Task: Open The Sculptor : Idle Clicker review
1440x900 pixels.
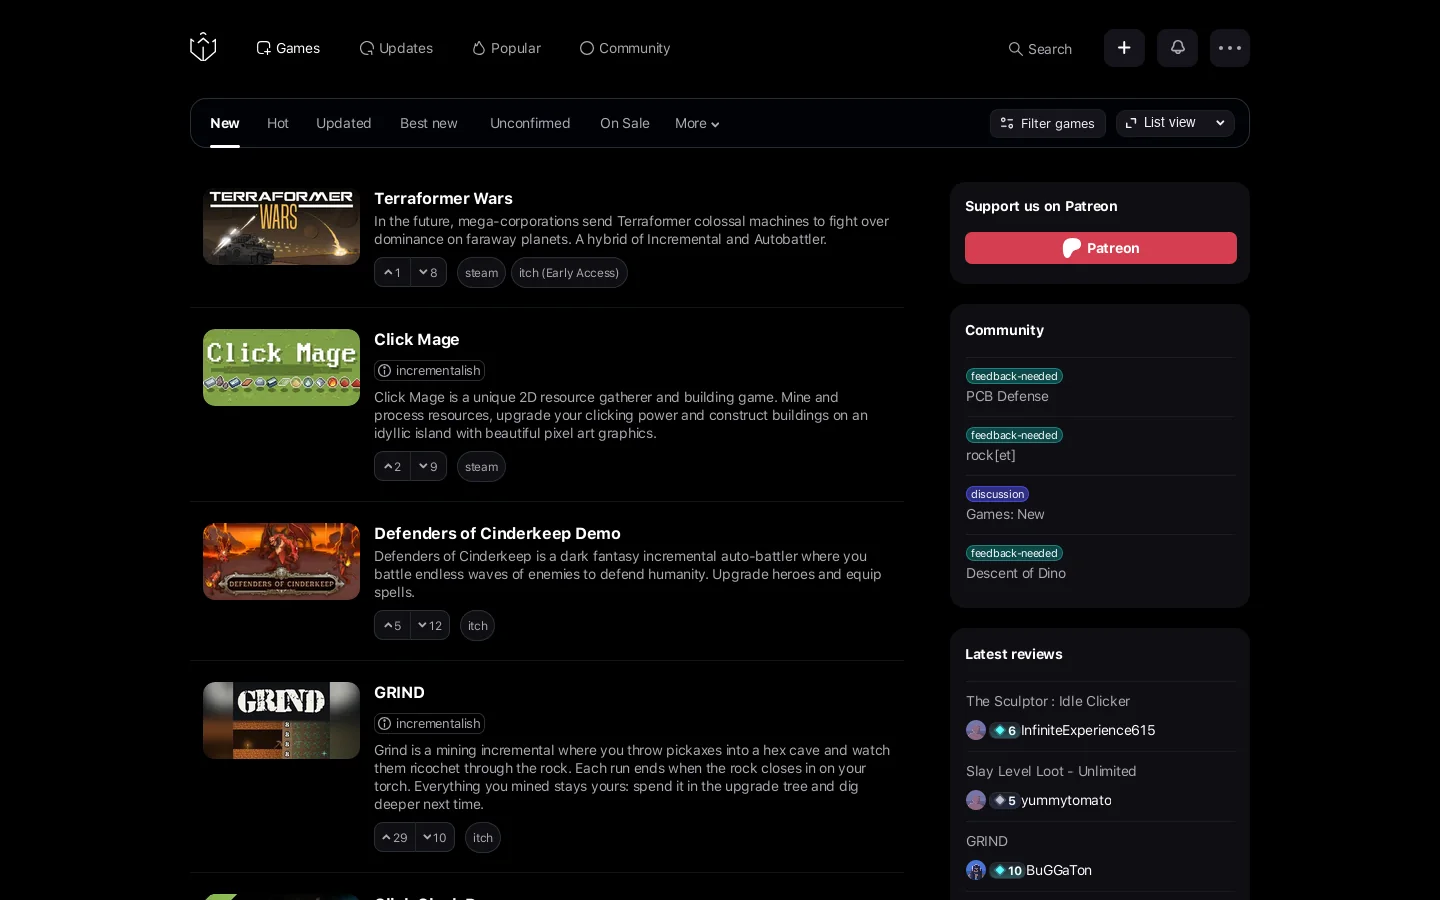Action: [1048, 701]
